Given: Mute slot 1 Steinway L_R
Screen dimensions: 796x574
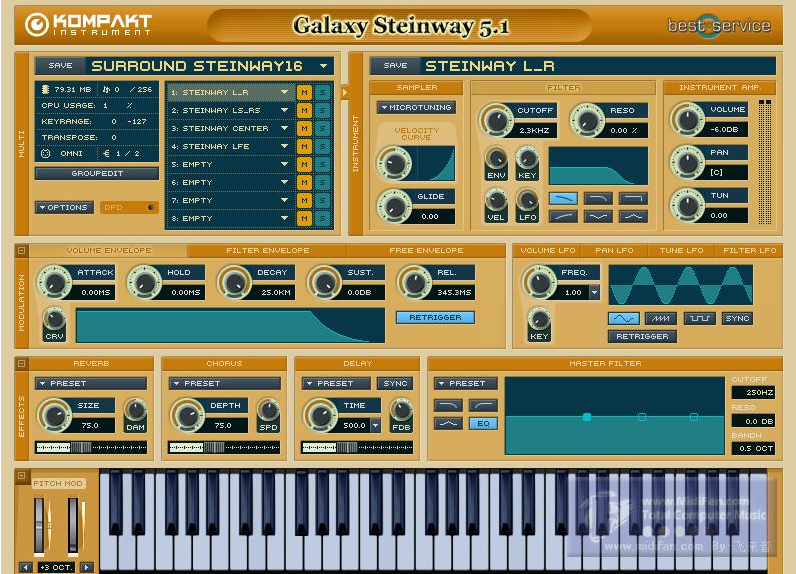Looking at the screenshot, I should tap(304, 92).
